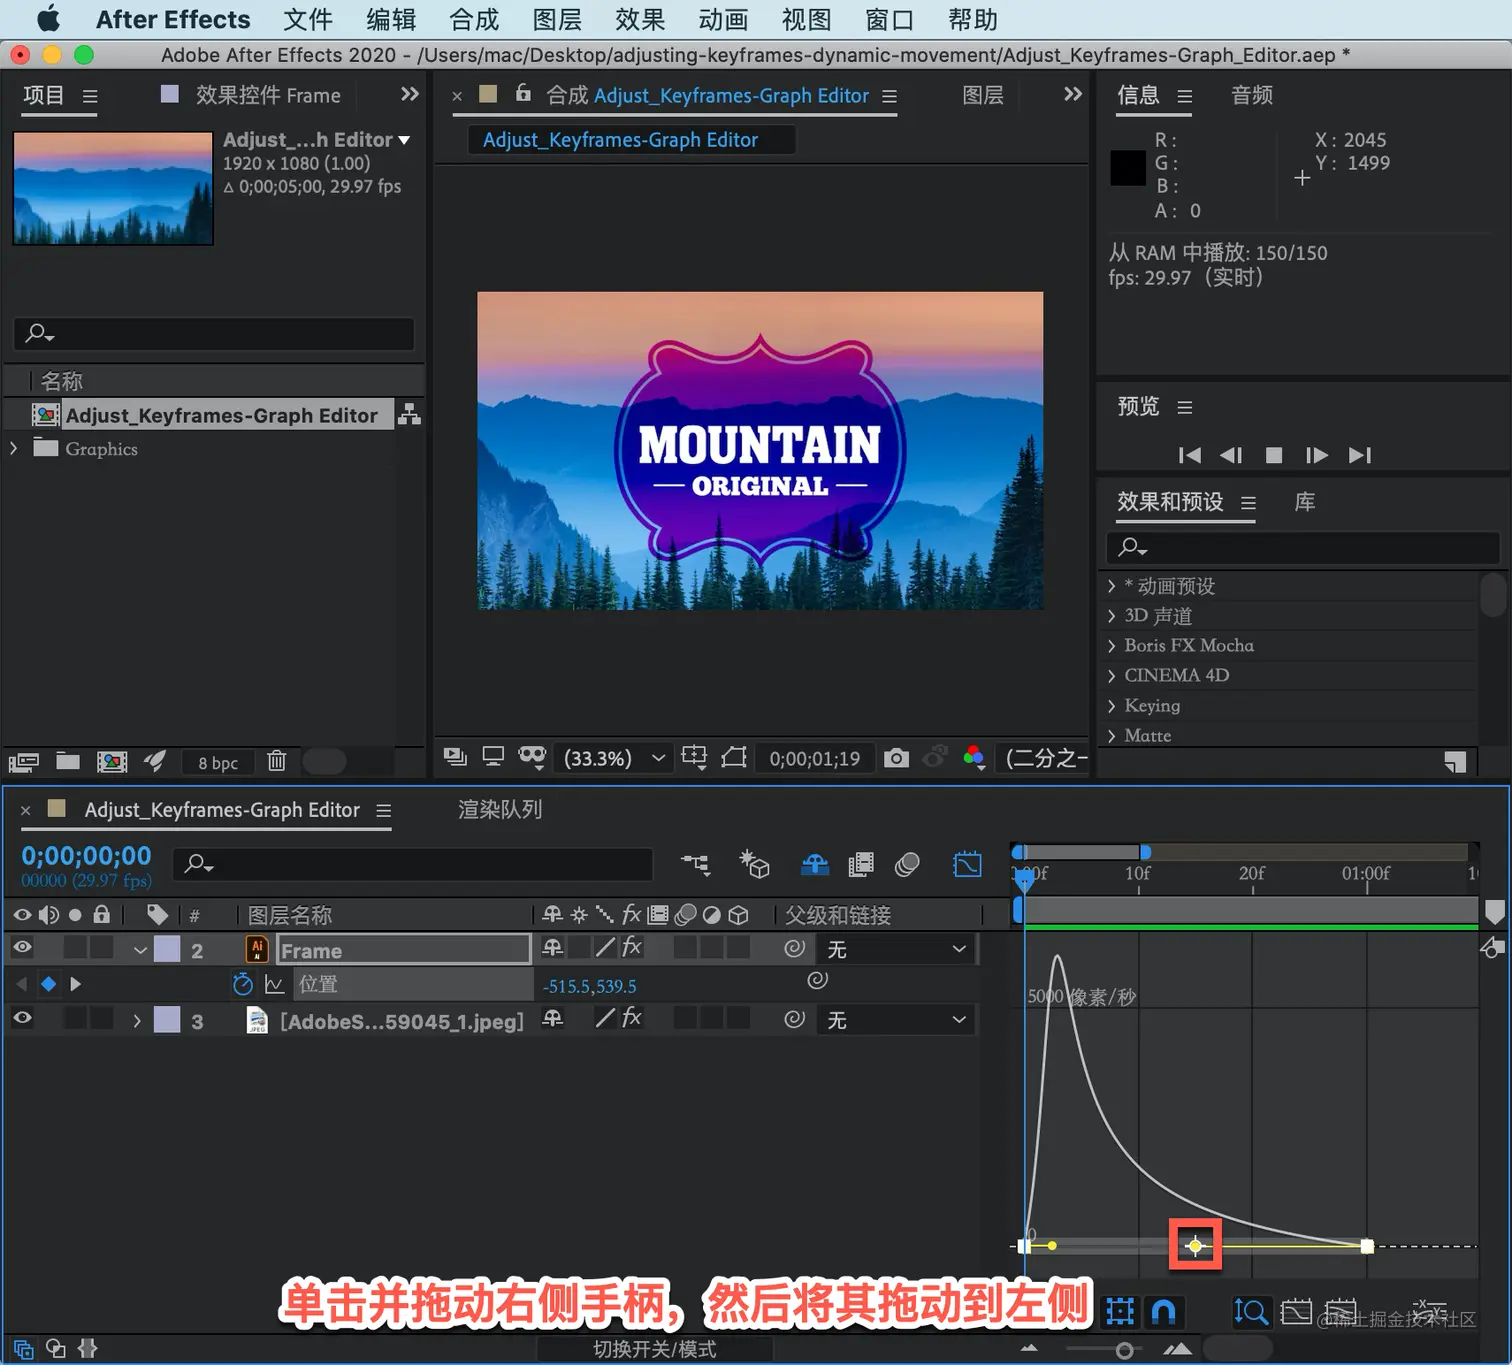Open the Interpret Footage icon in Project panel
The image size is (1512, 1365).
(24, 762)
